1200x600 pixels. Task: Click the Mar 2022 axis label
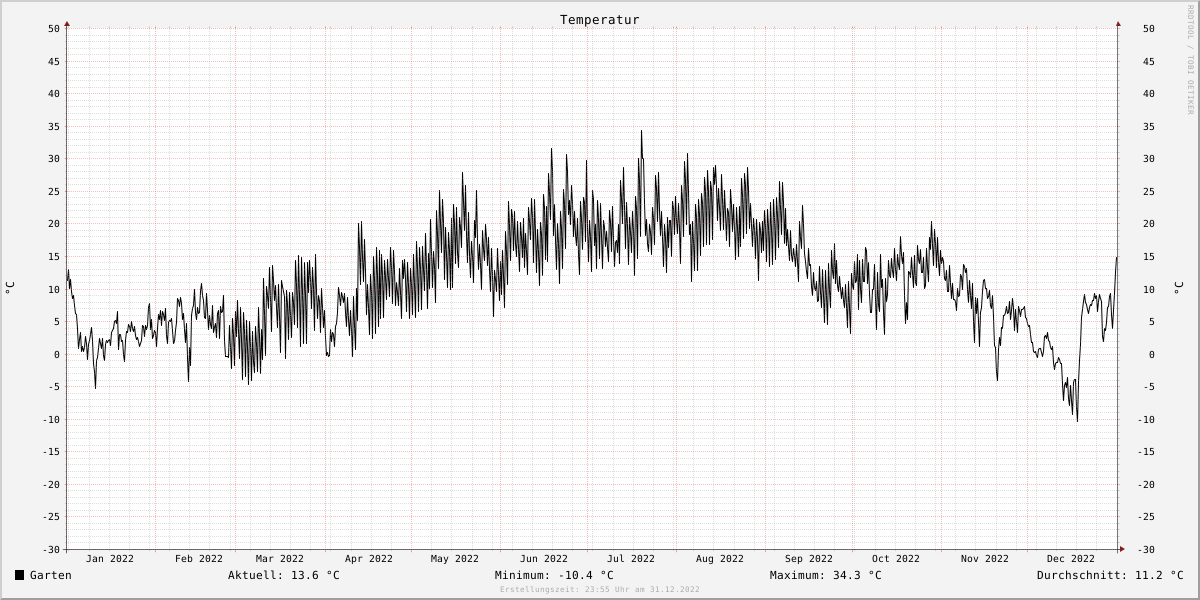(280, 559)
